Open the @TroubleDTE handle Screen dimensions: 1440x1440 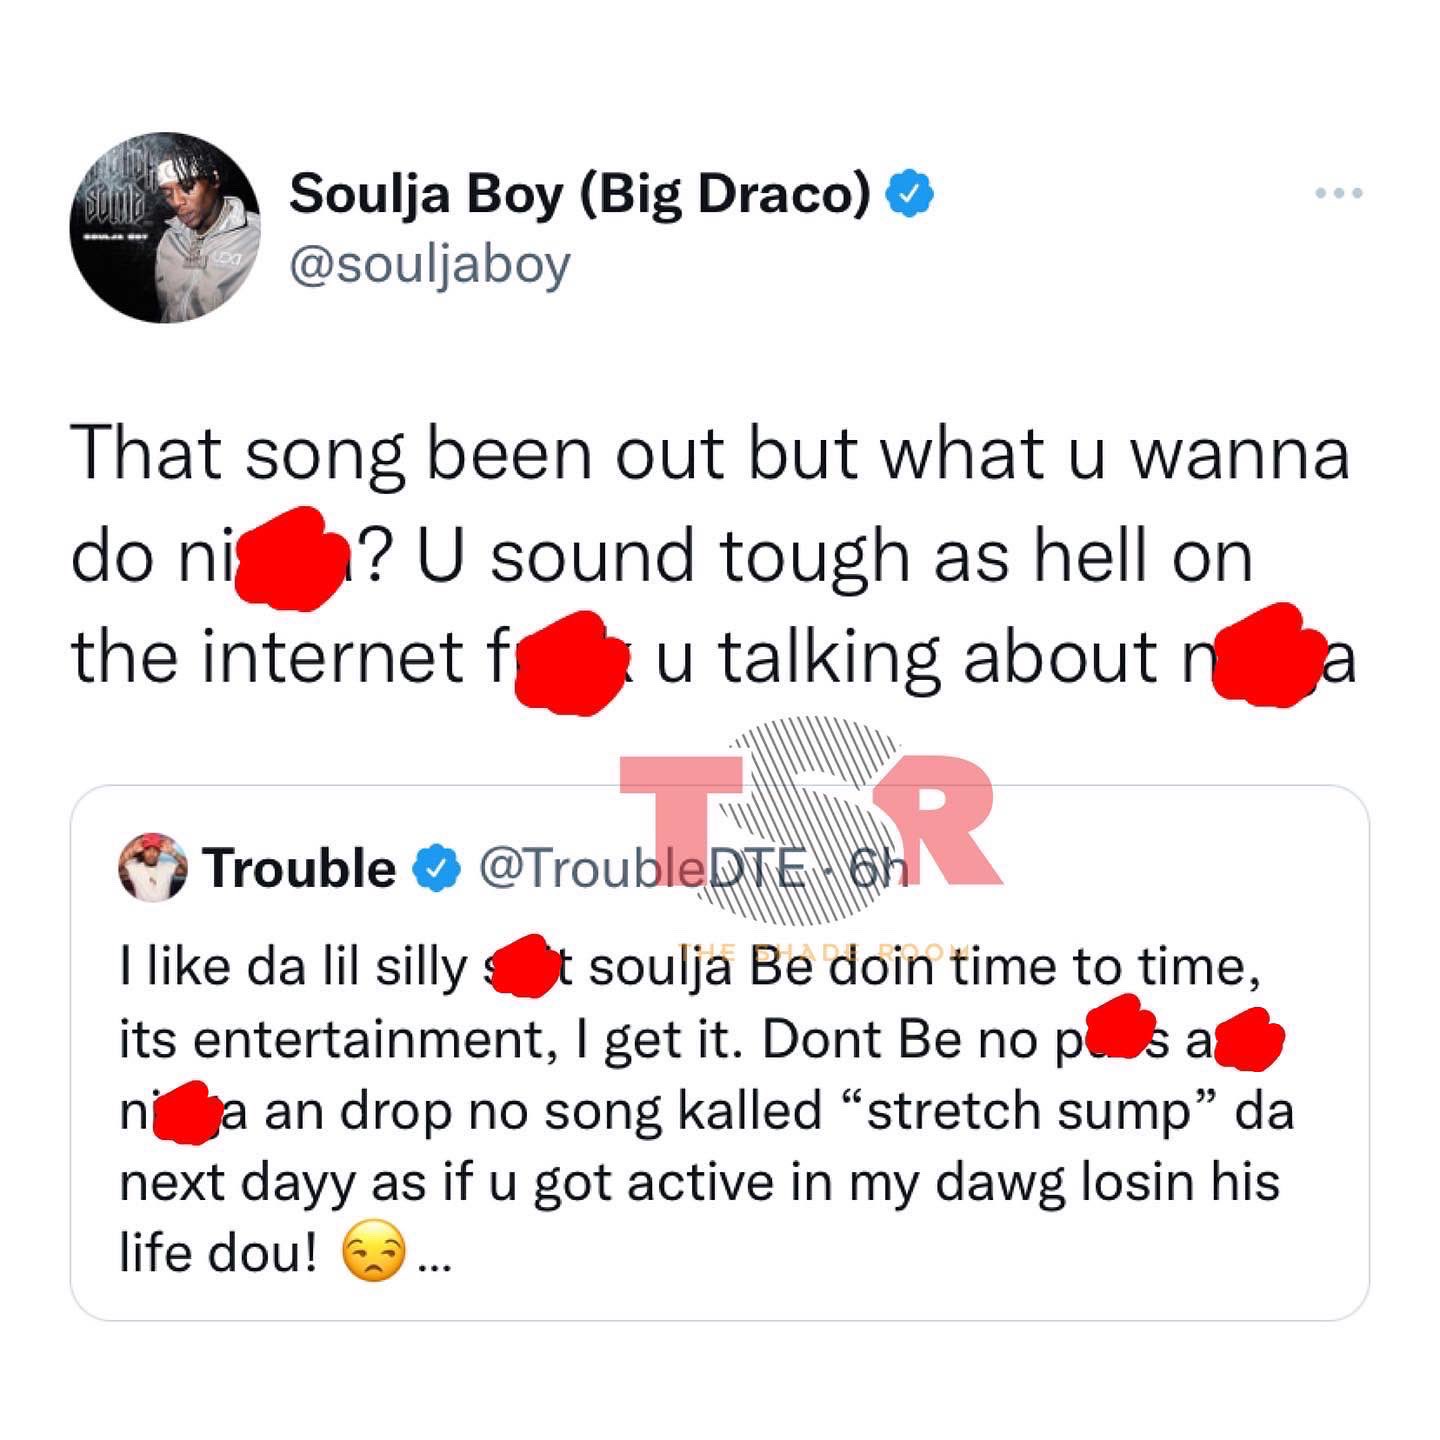coord(643,867)
